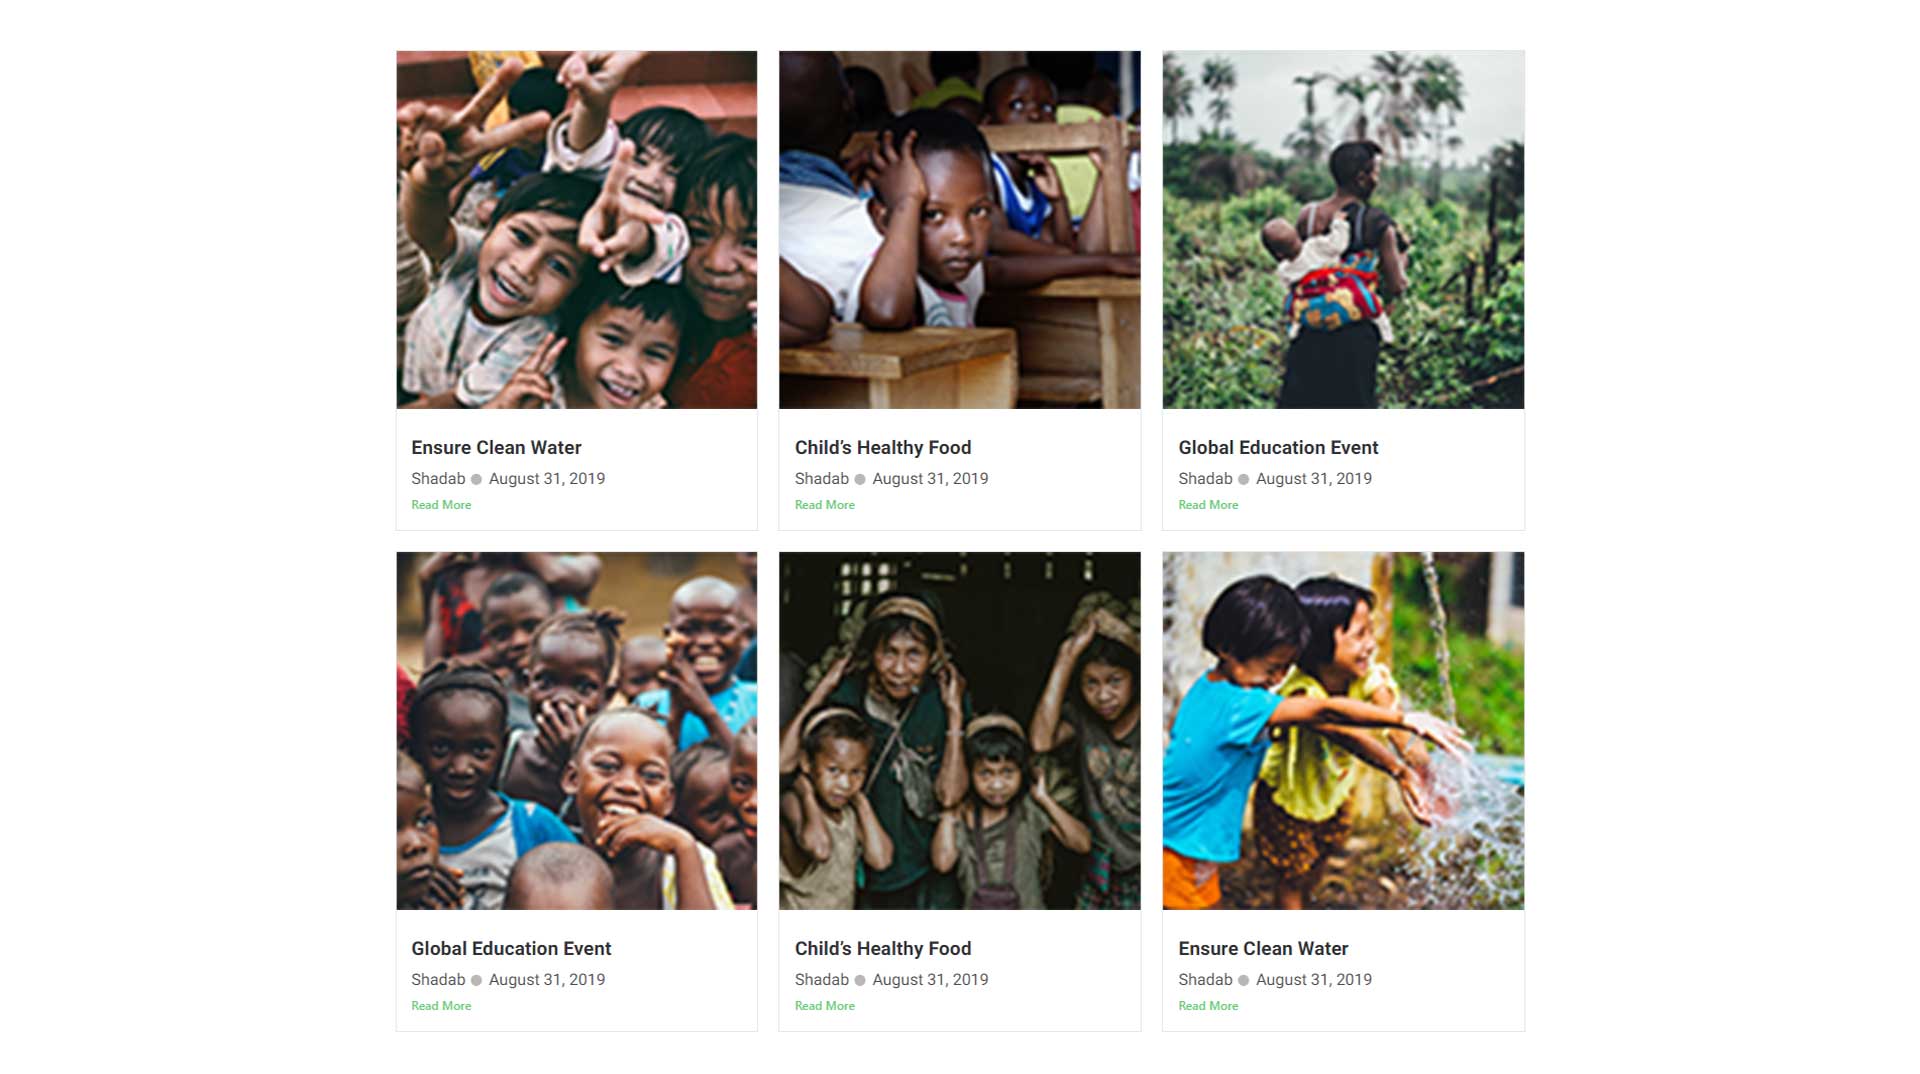
Task: Click author Shadab on woman carrying baby card
Action: click(1205, 479)
